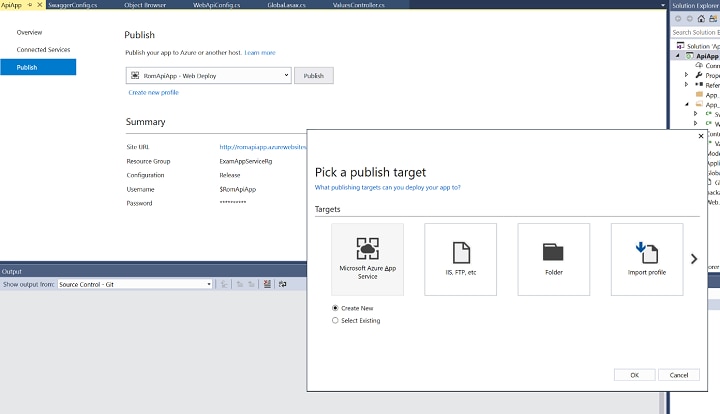Click the Properties wrench icon in Solution Explorer
720x414 pixels.
point(699,75)
